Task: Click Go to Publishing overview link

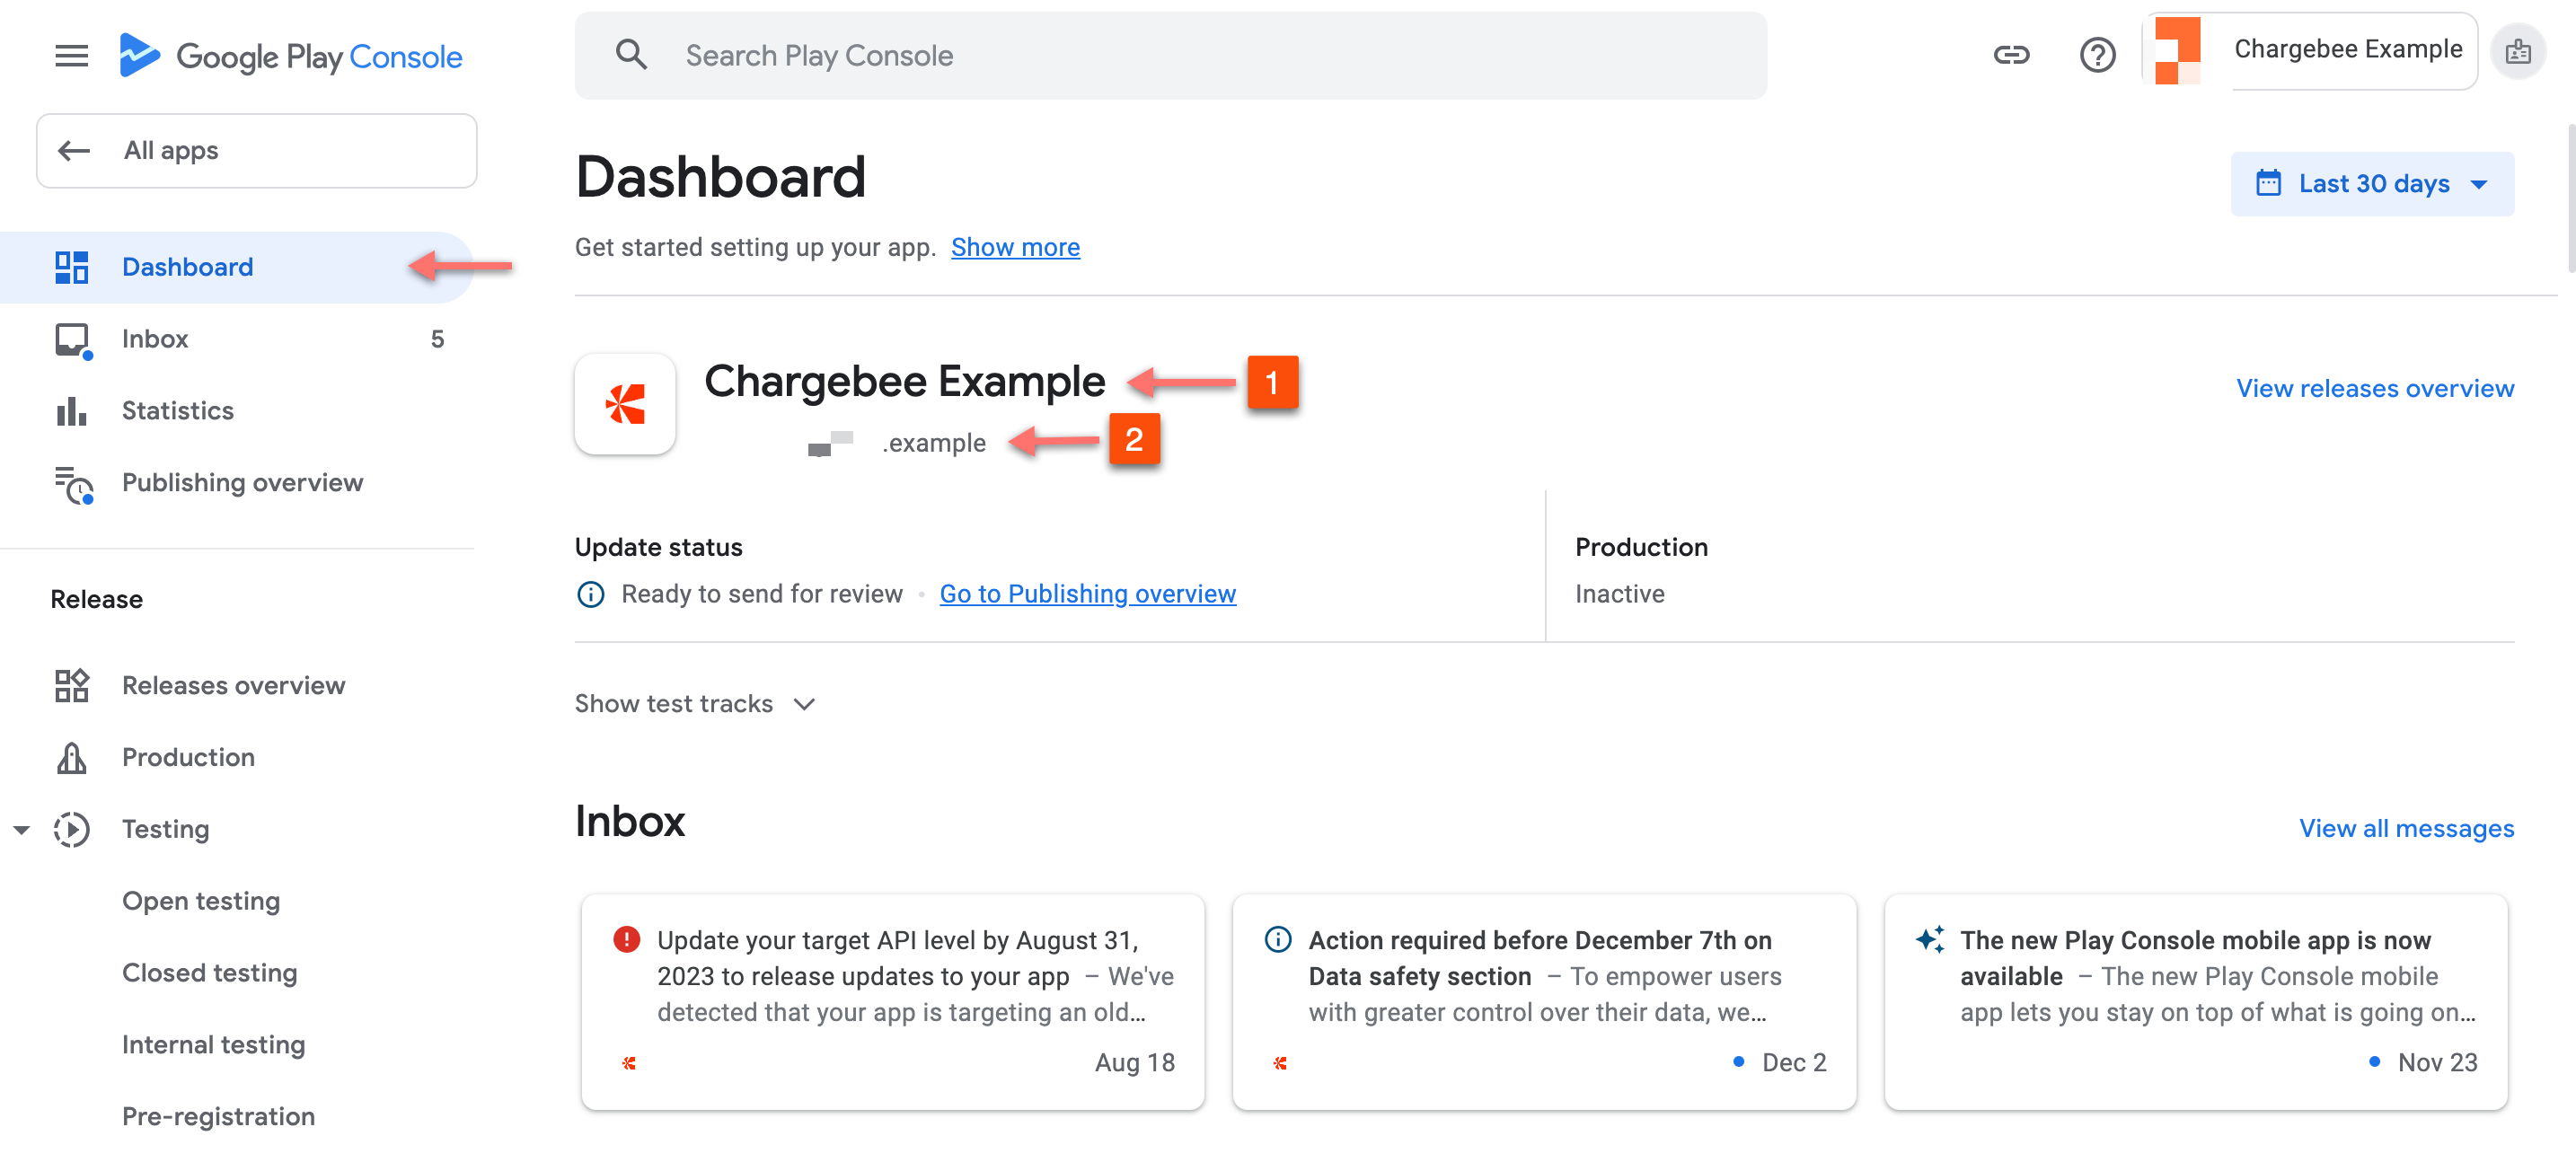Action: [x=1087, y=594]
